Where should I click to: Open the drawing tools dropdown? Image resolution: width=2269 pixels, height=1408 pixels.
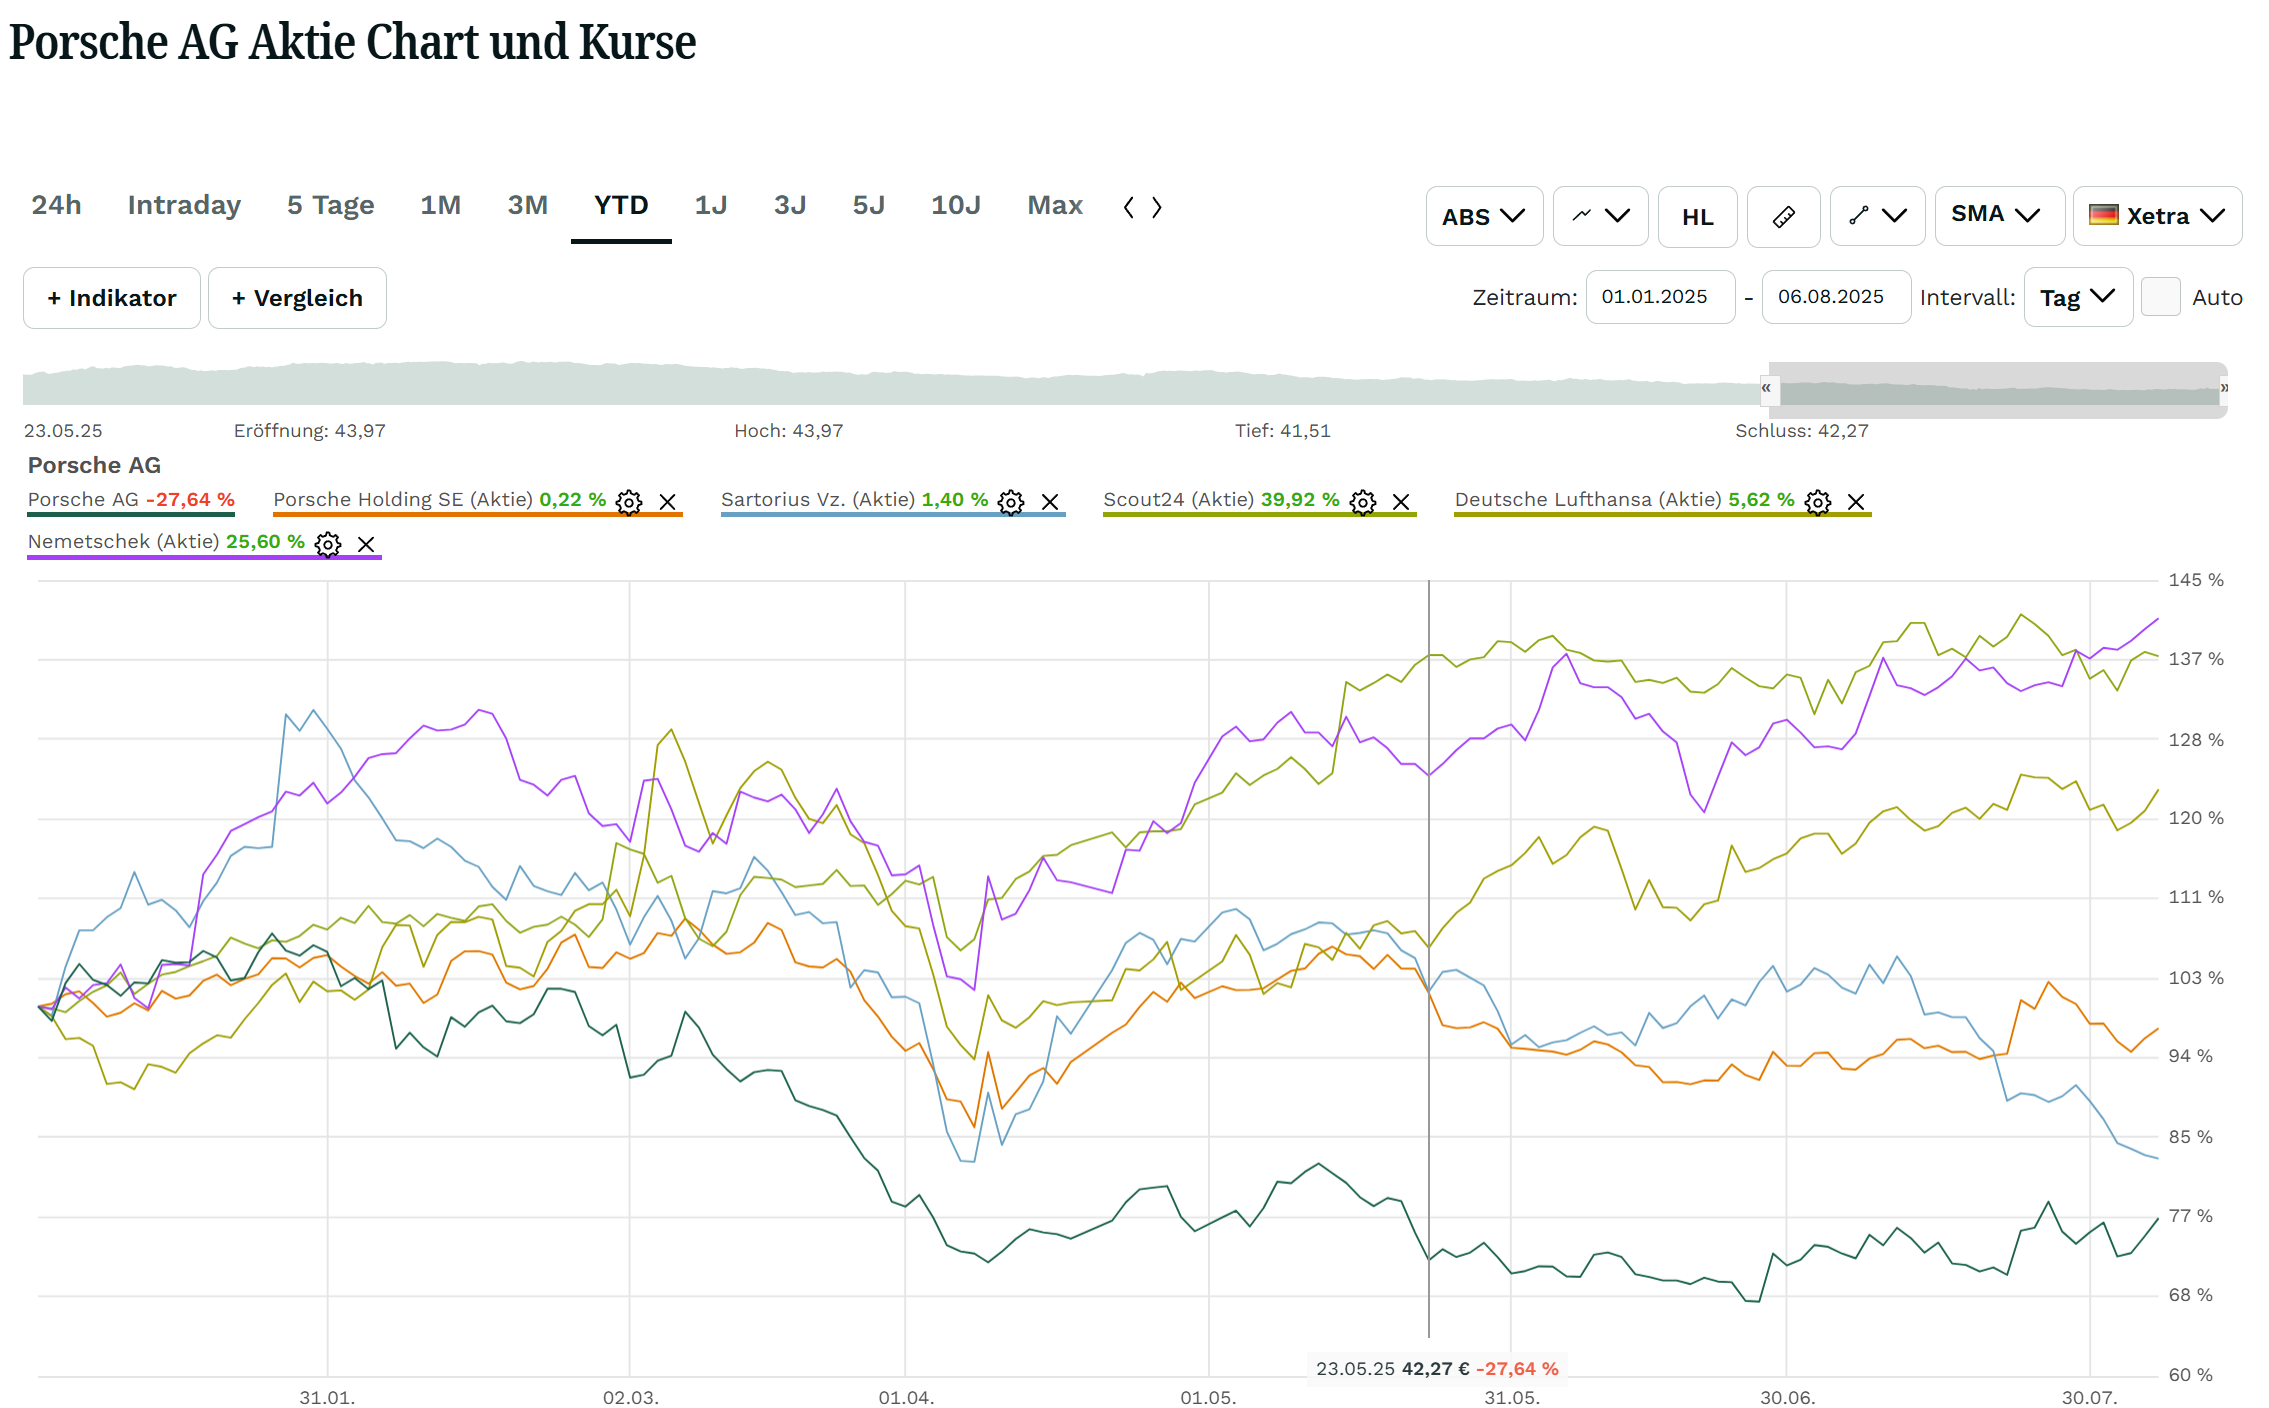1877,216
